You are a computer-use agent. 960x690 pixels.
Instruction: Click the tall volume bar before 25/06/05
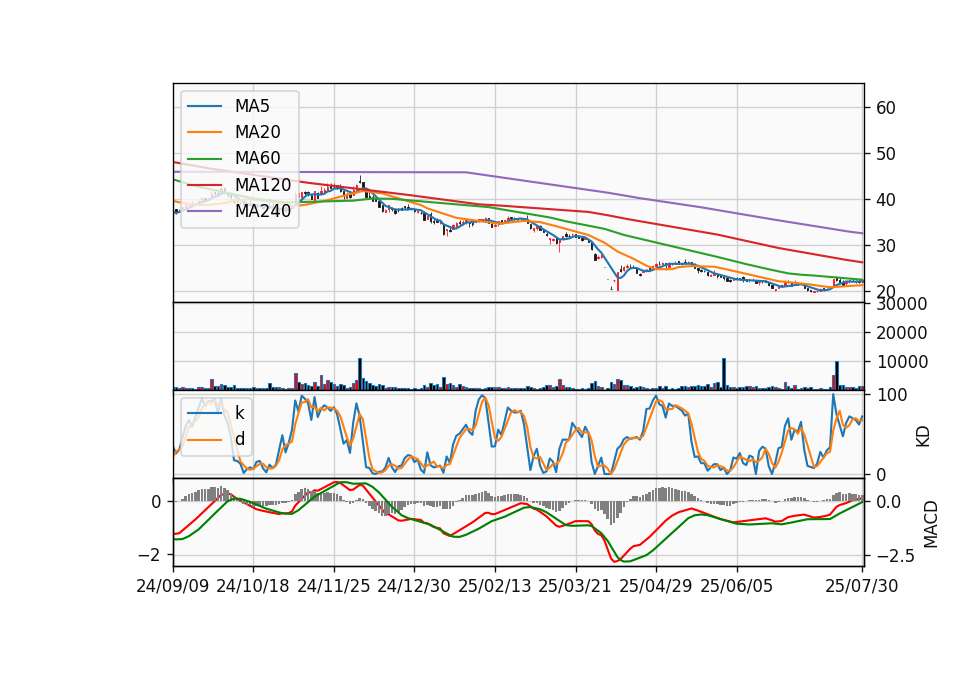tap(724, 374)
